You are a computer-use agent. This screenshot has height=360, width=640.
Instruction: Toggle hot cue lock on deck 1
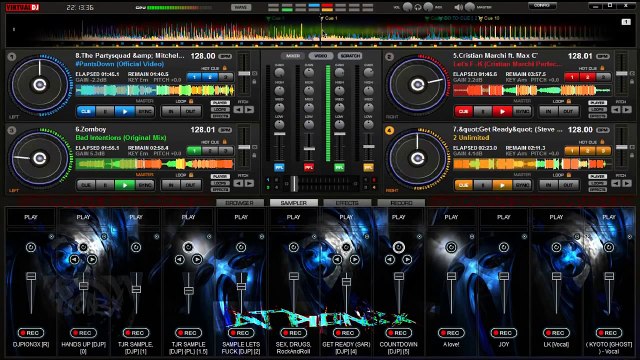coord(224,68)
